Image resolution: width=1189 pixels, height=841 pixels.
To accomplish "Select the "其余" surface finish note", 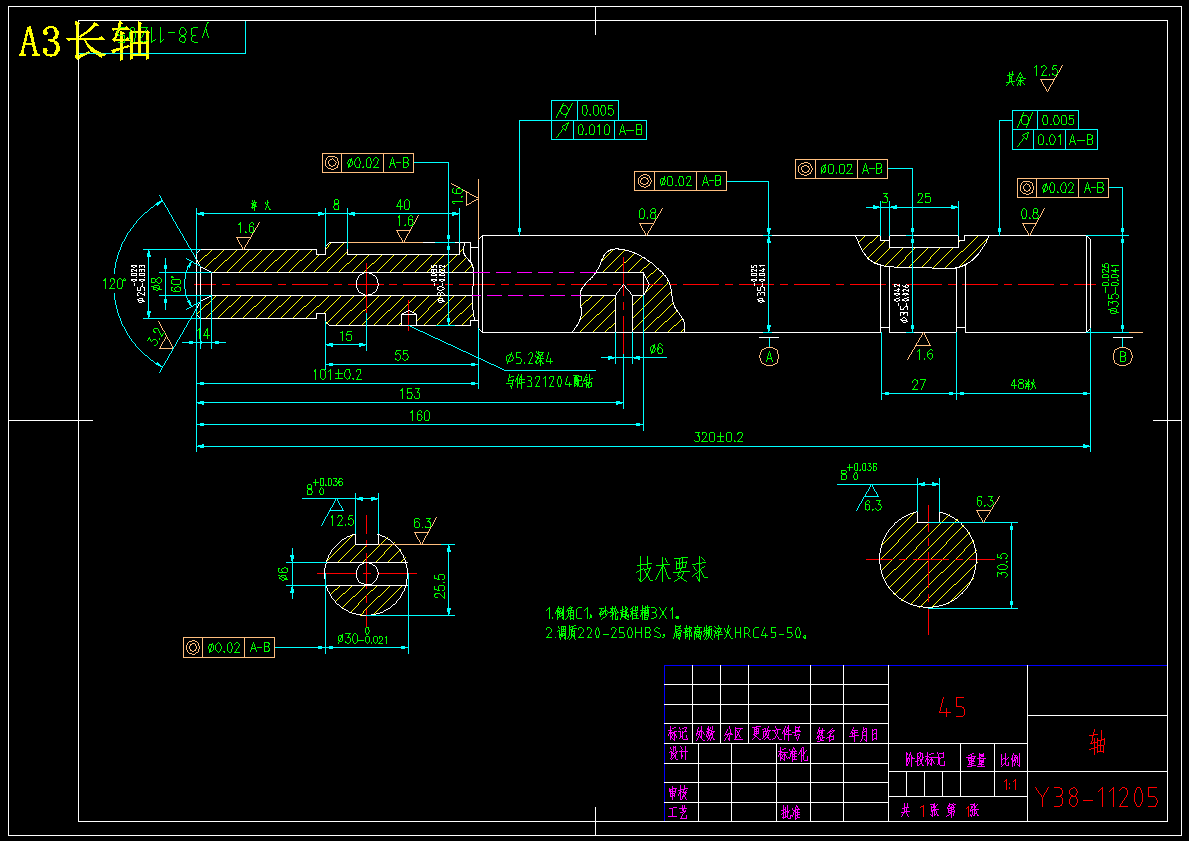I will (1015, 79).
